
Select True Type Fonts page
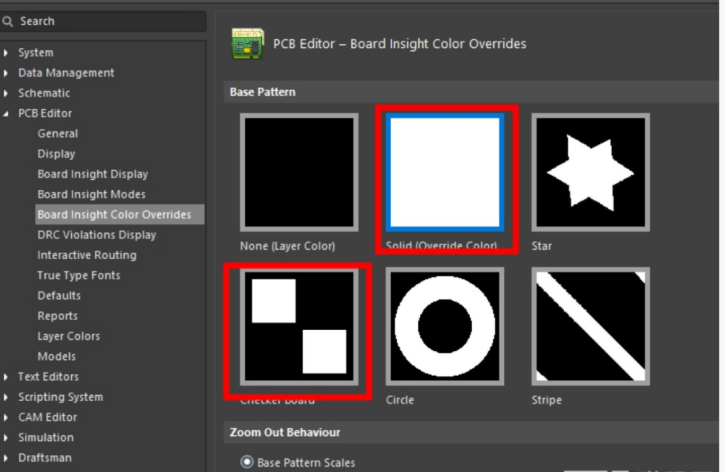[77, 275]
